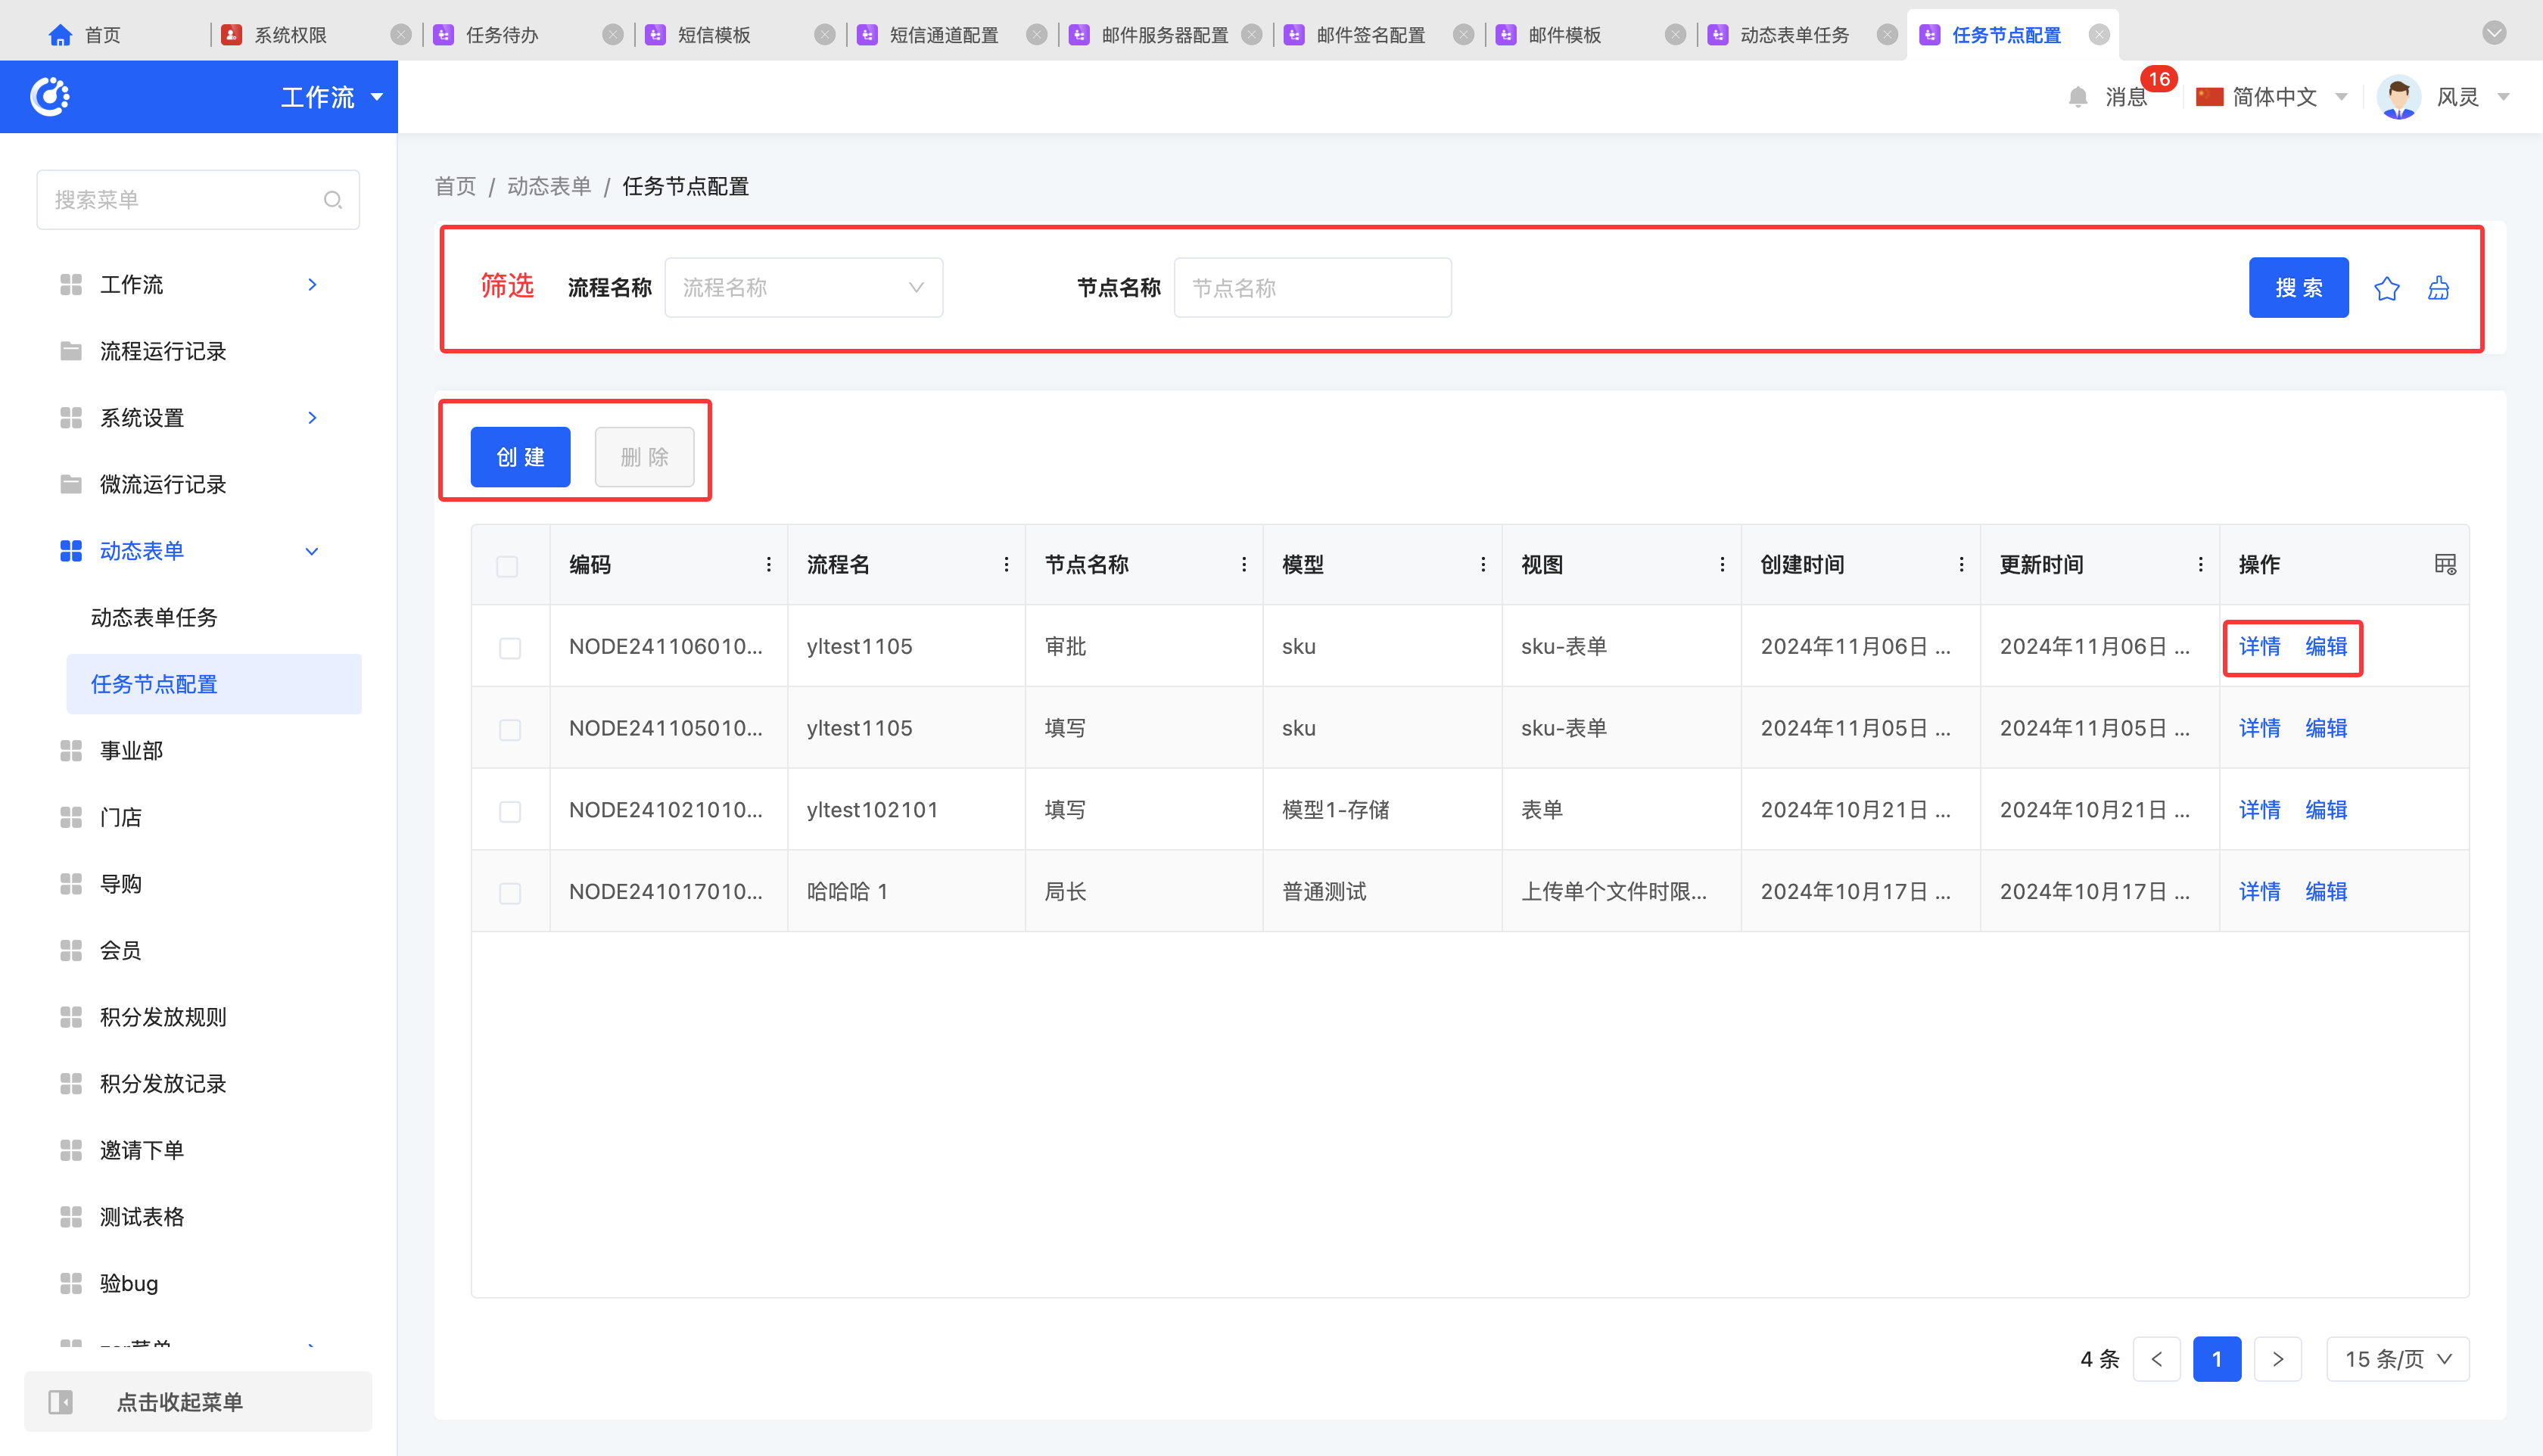Click the 节点名称 input field
Viewport: 2543px width, 1456px height.
click(1312, 288)
